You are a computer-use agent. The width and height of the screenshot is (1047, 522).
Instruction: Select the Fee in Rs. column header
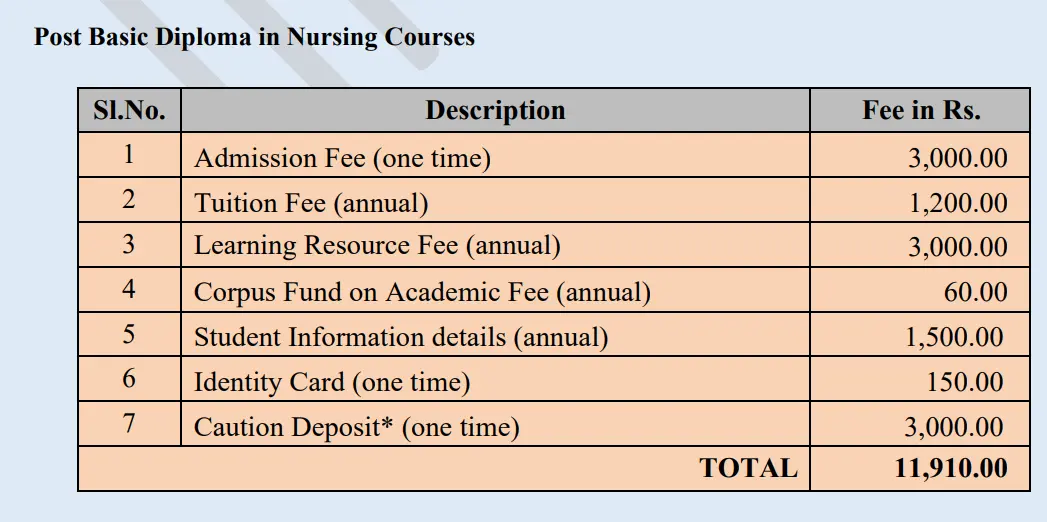(x=920, y=111)
